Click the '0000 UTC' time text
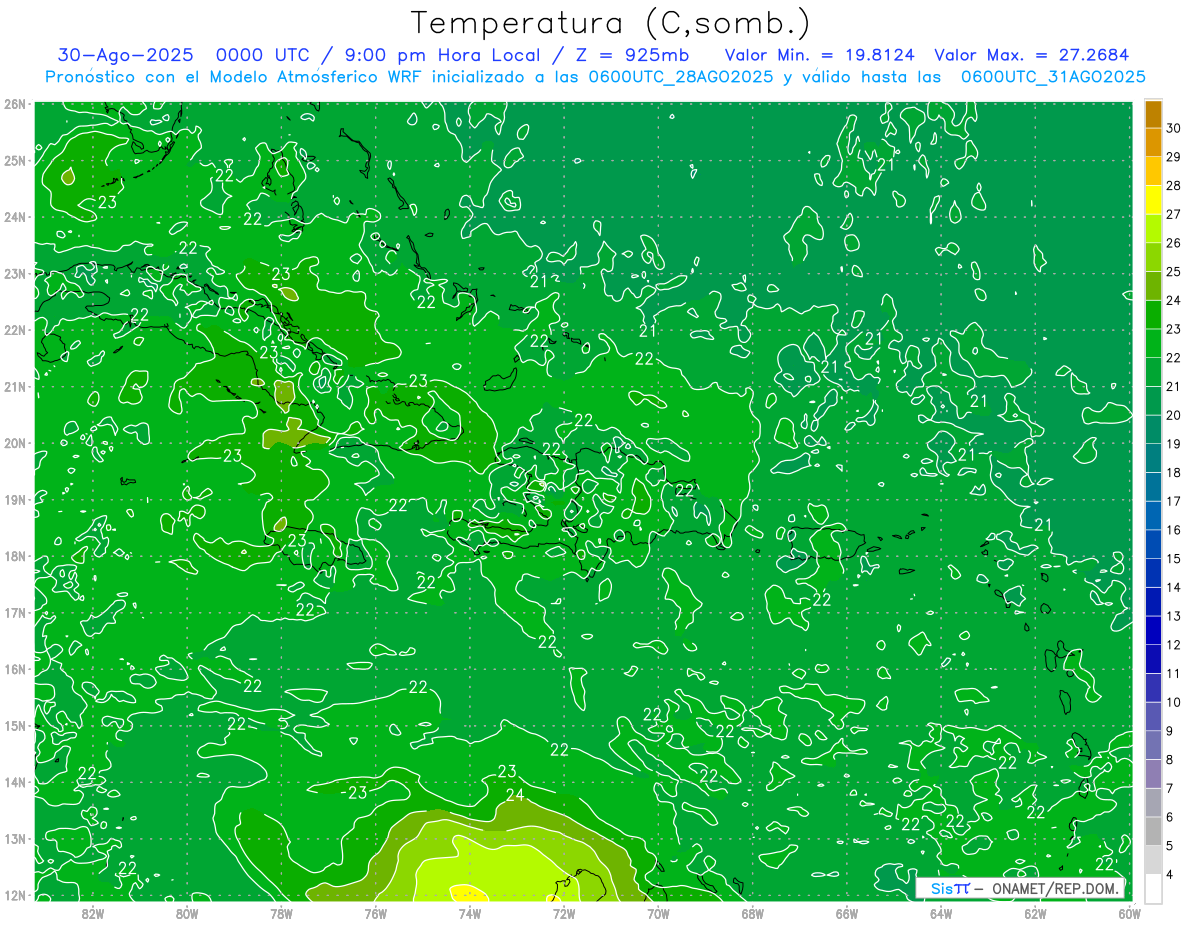Screen dimensions: 1200x927 (266, 55)
